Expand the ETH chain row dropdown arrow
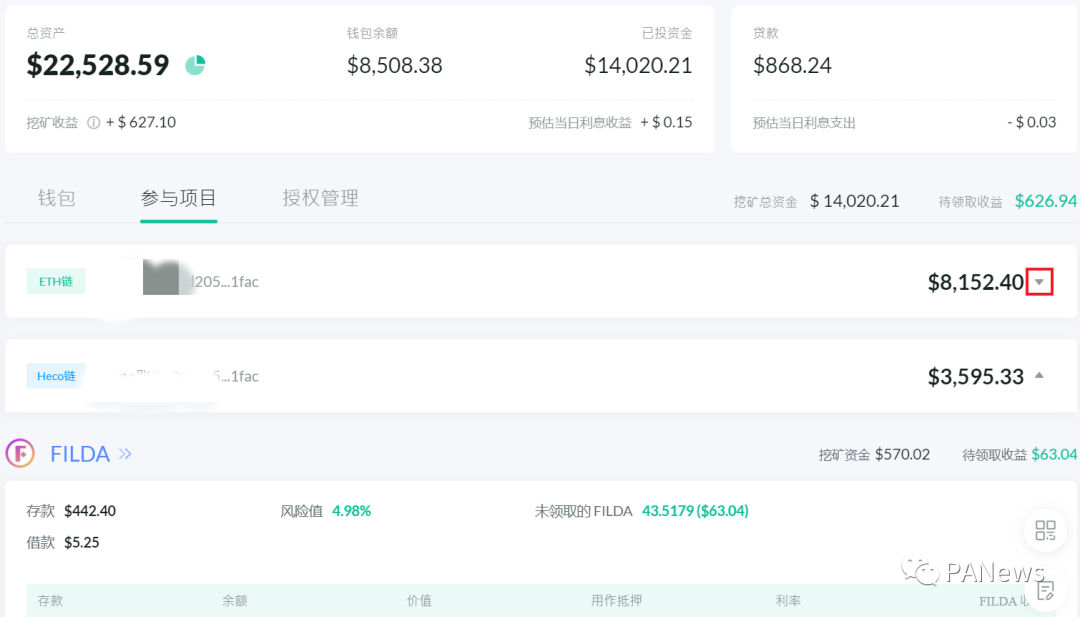The height and width of the screenshot is (617, 1080). 1041,281
